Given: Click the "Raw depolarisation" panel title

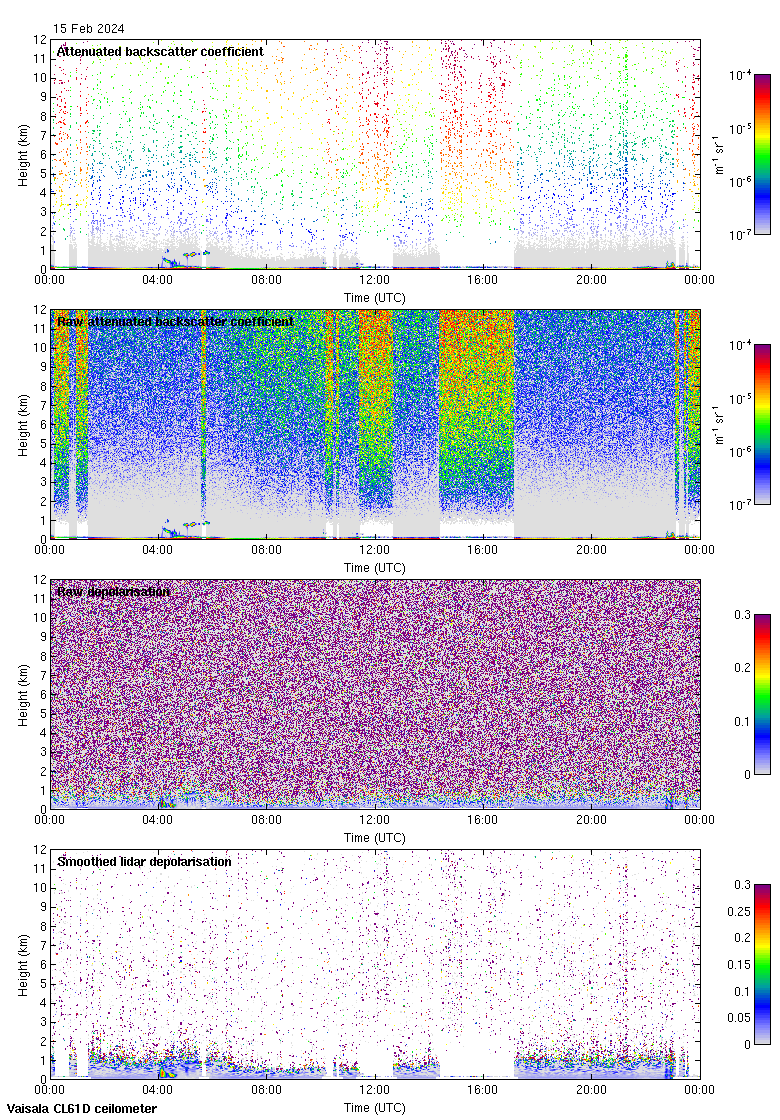Looking at the screenshot, I should click(x=113, y=591).
